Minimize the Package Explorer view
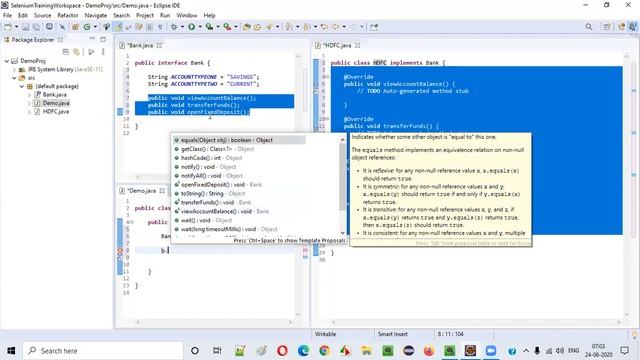640x360 pixels. click(92, 39)
